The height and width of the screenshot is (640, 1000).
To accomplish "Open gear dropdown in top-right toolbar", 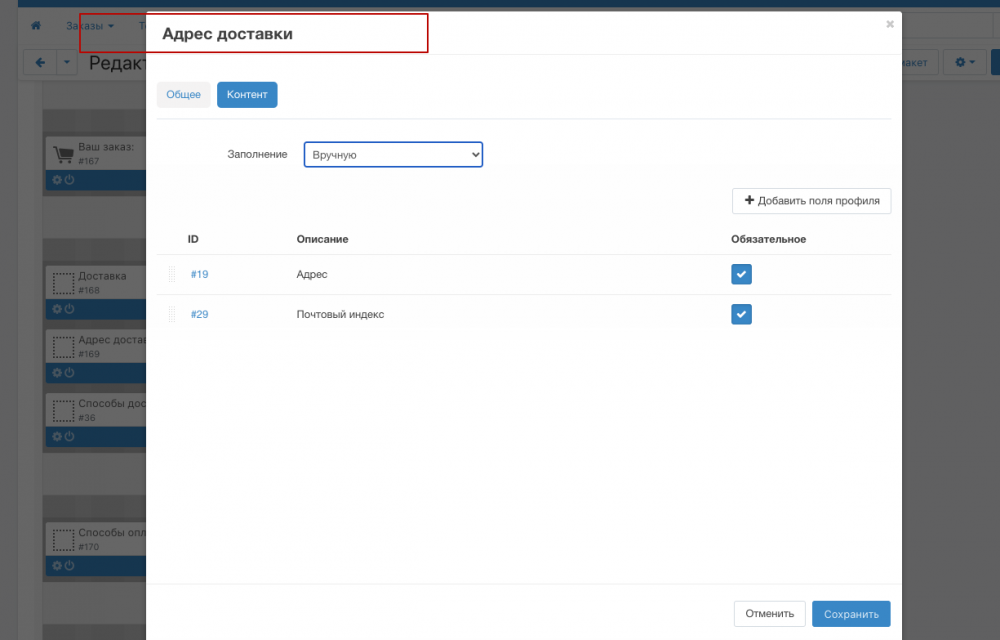I will coord(965,63).
